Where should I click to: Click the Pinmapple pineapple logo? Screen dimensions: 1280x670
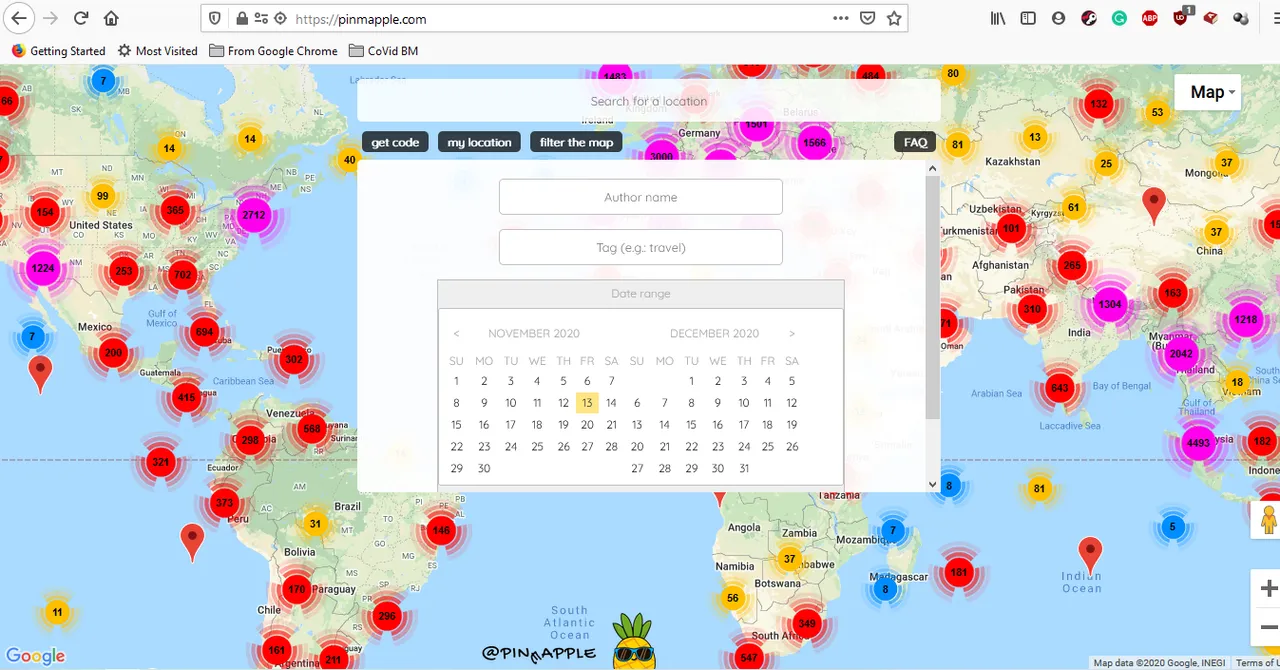[x=633, y=641]
